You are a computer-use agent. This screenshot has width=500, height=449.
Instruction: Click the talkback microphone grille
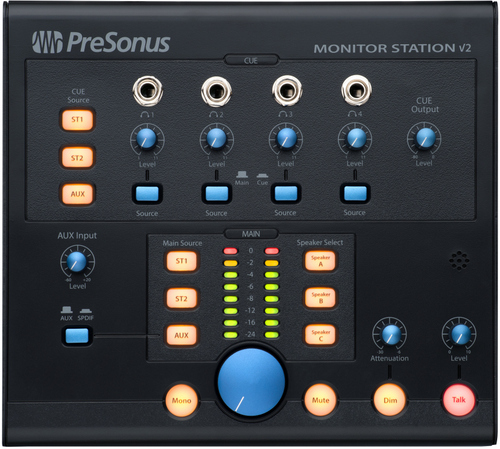[x=459, y=260]
